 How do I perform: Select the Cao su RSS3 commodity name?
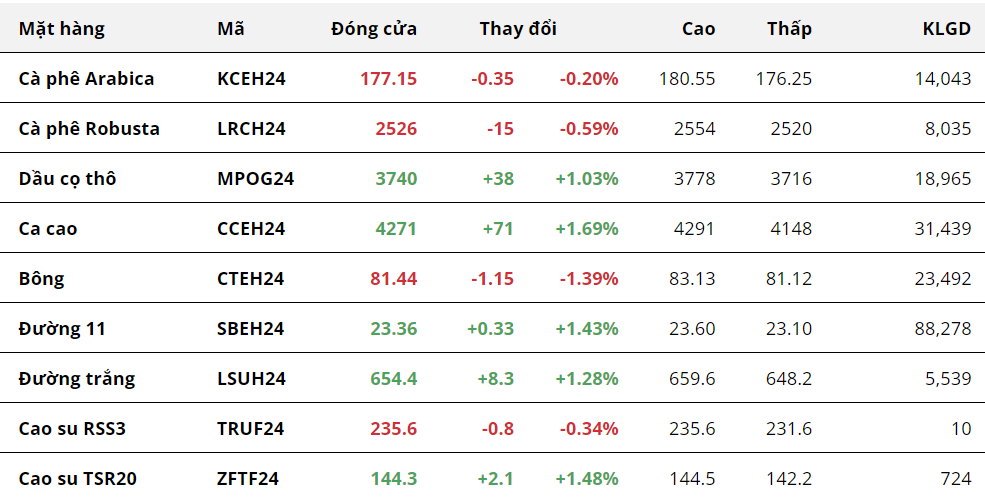click(72, 429)
